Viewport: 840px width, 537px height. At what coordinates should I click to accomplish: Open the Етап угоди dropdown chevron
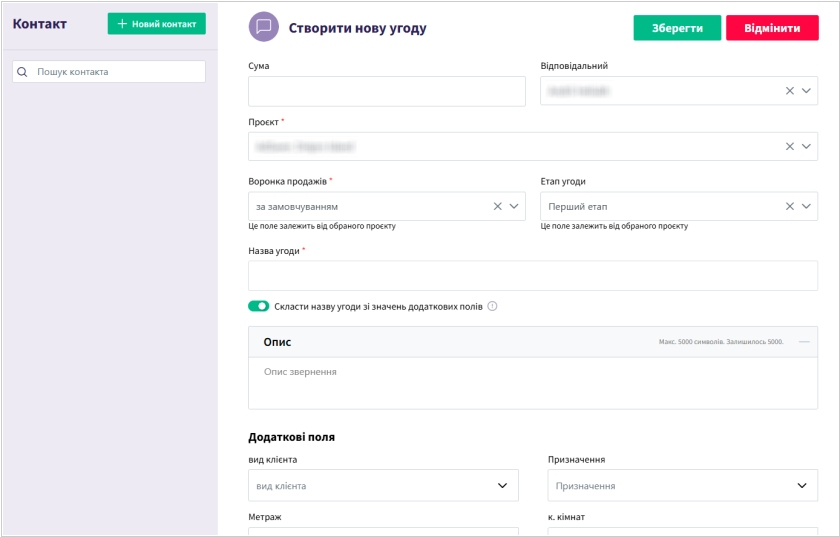point(806,206)
